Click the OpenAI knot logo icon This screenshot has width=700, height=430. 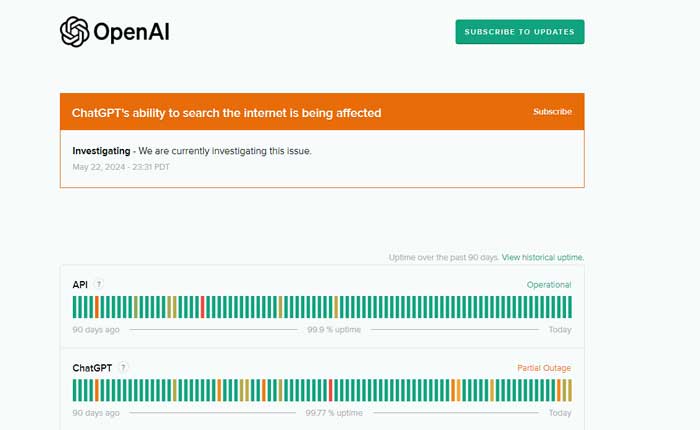pyautogui.click(x=74, y=32)
